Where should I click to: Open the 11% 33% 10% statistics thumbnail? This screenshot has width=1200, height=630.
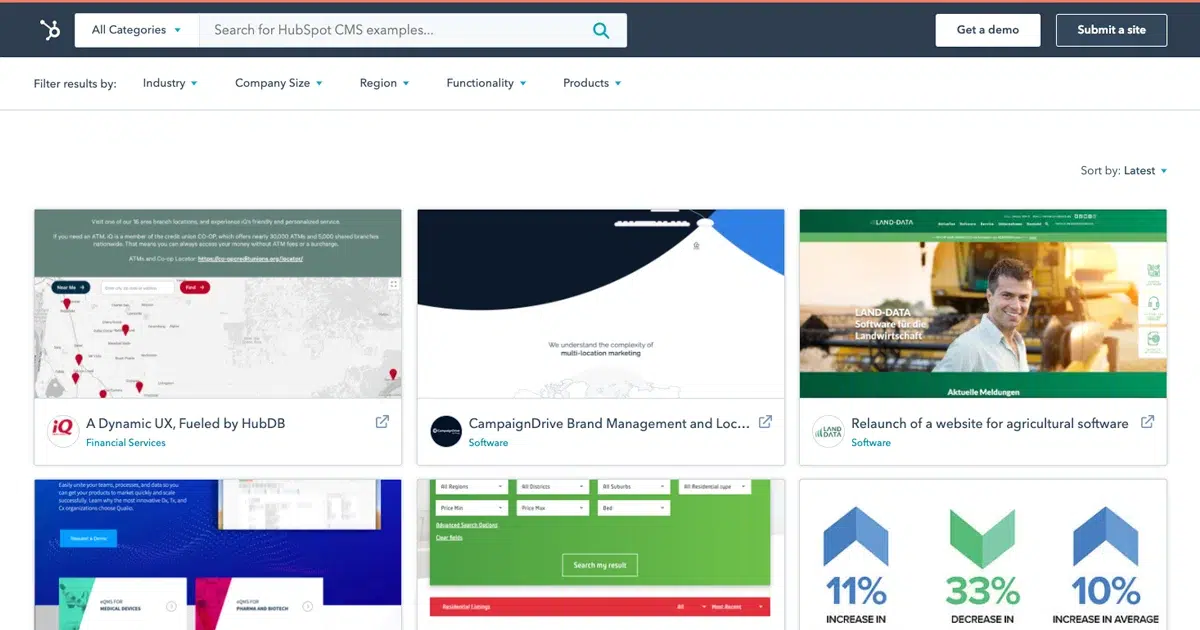[x=983, y=555]
